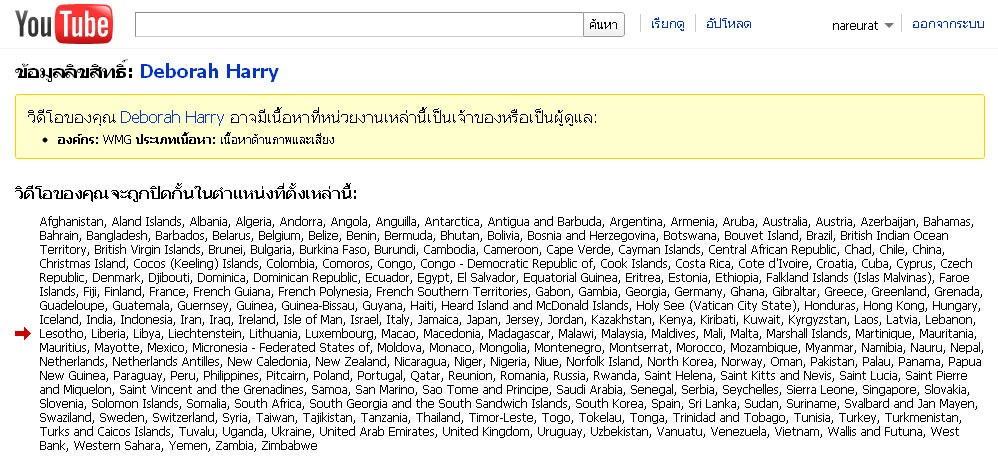
Task: Click 'Saint Kitts and Nevis' in the list
Action: tap(777, 376)
